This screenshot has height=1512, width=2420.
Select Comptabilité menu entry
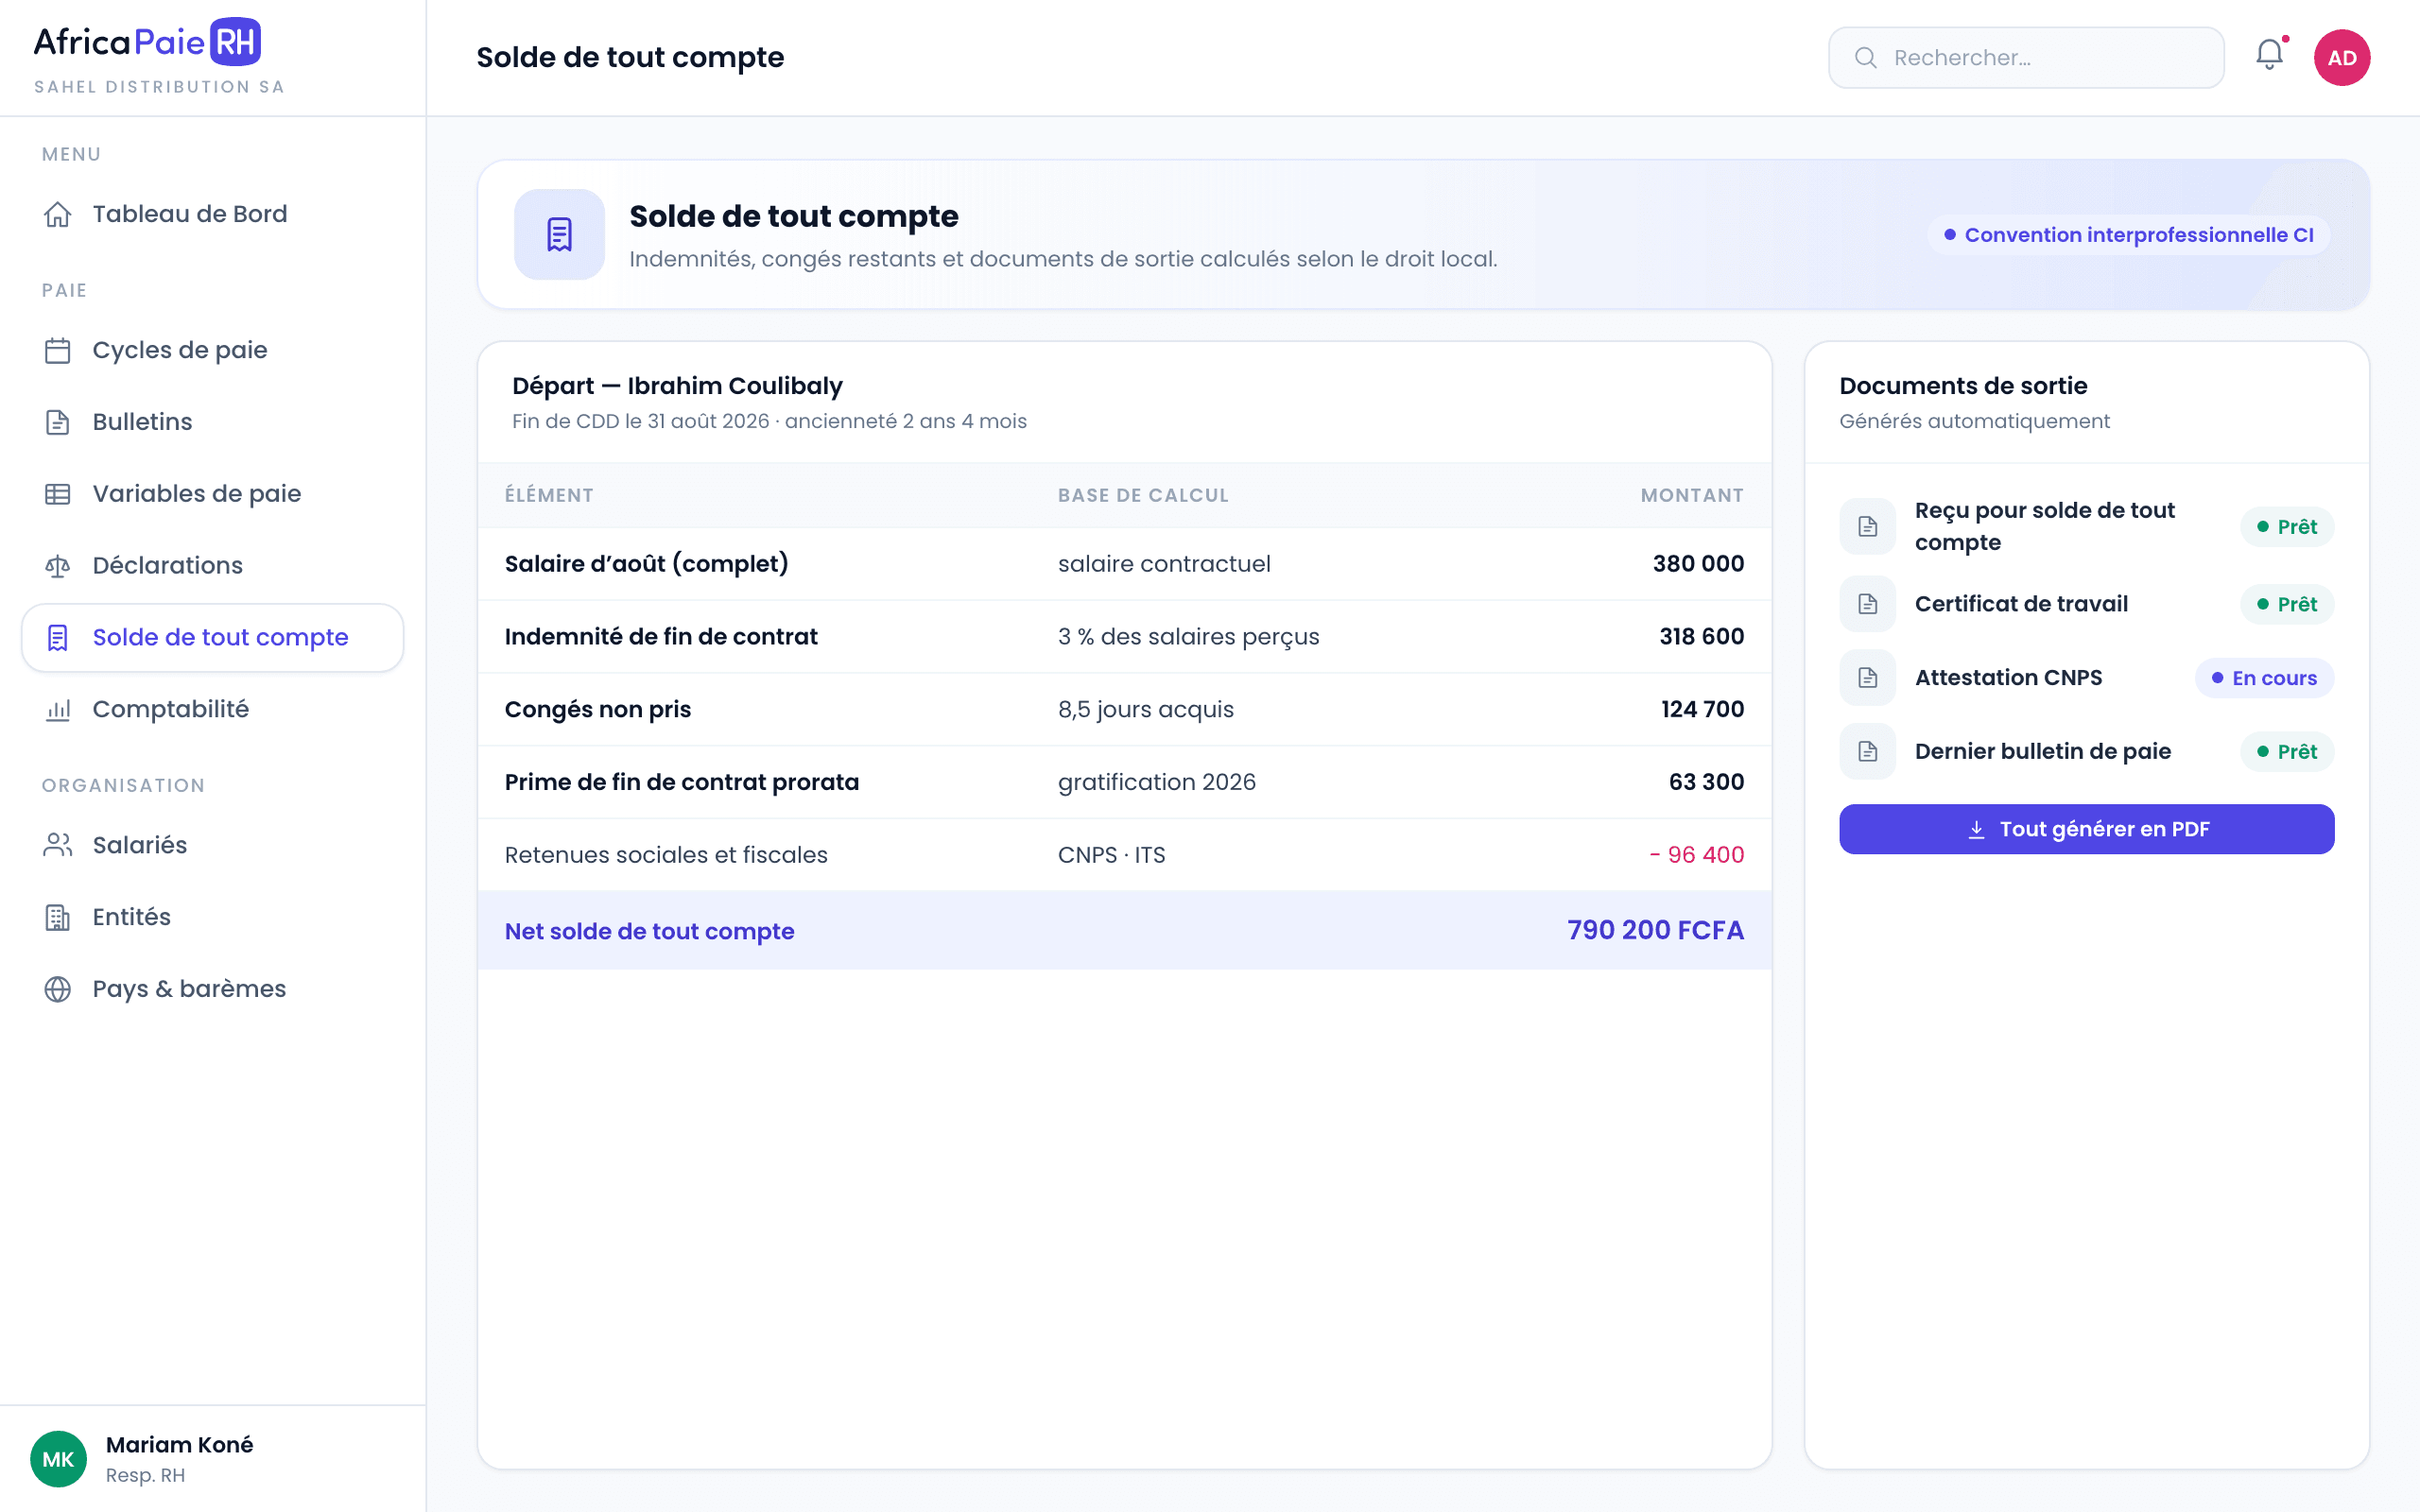pos(212,710)
